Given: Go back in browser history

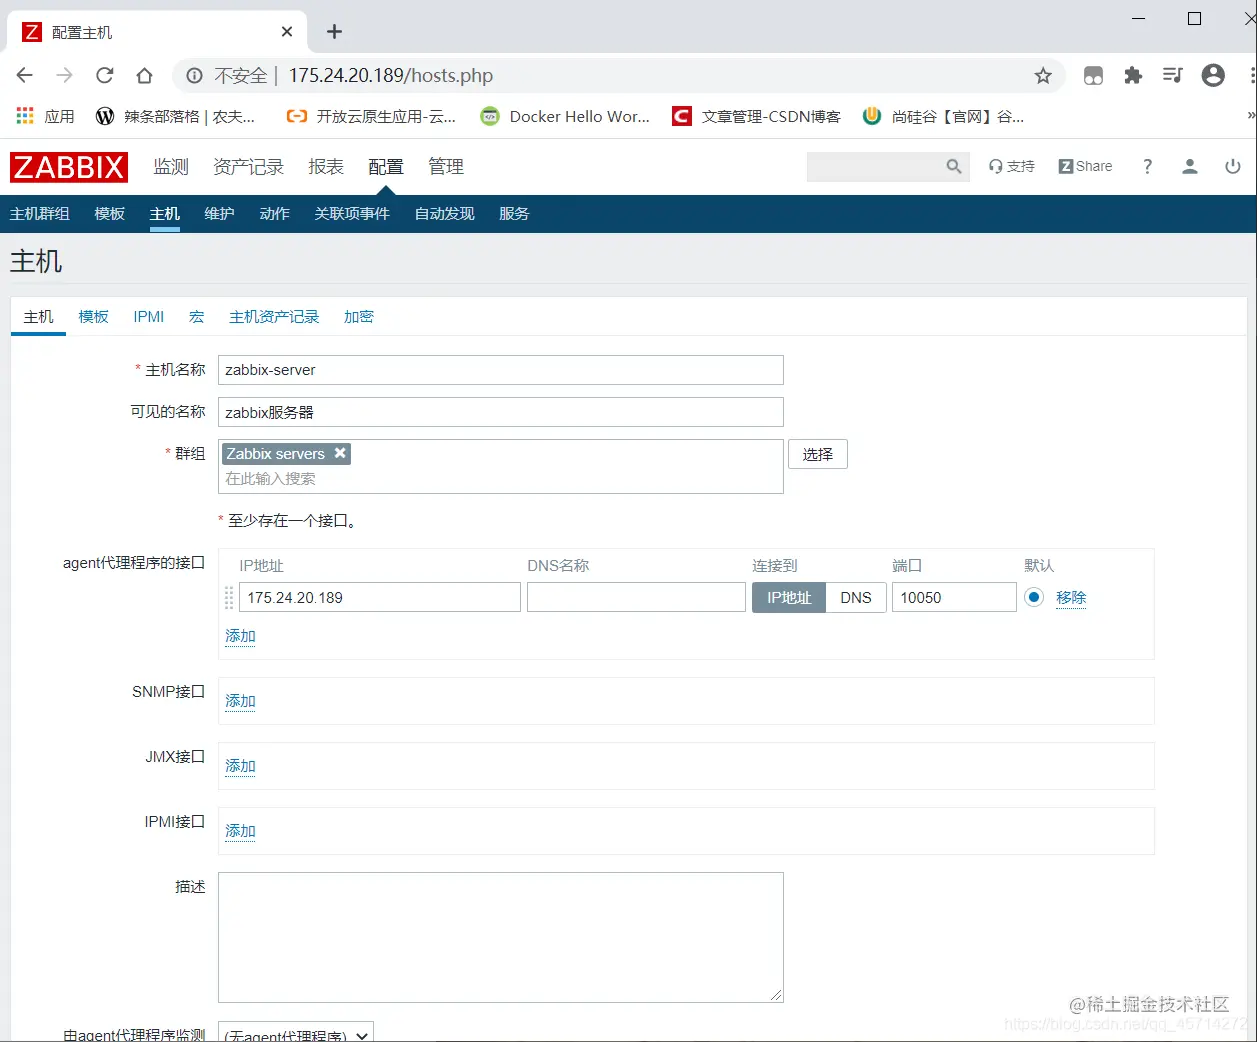Looking at the screenshot, I should tap(25, 75).
